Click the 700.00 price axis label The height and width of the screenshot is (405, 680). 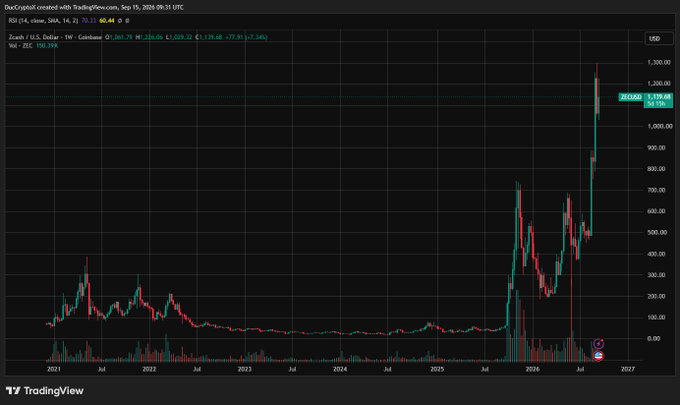[x=656, y=190]
